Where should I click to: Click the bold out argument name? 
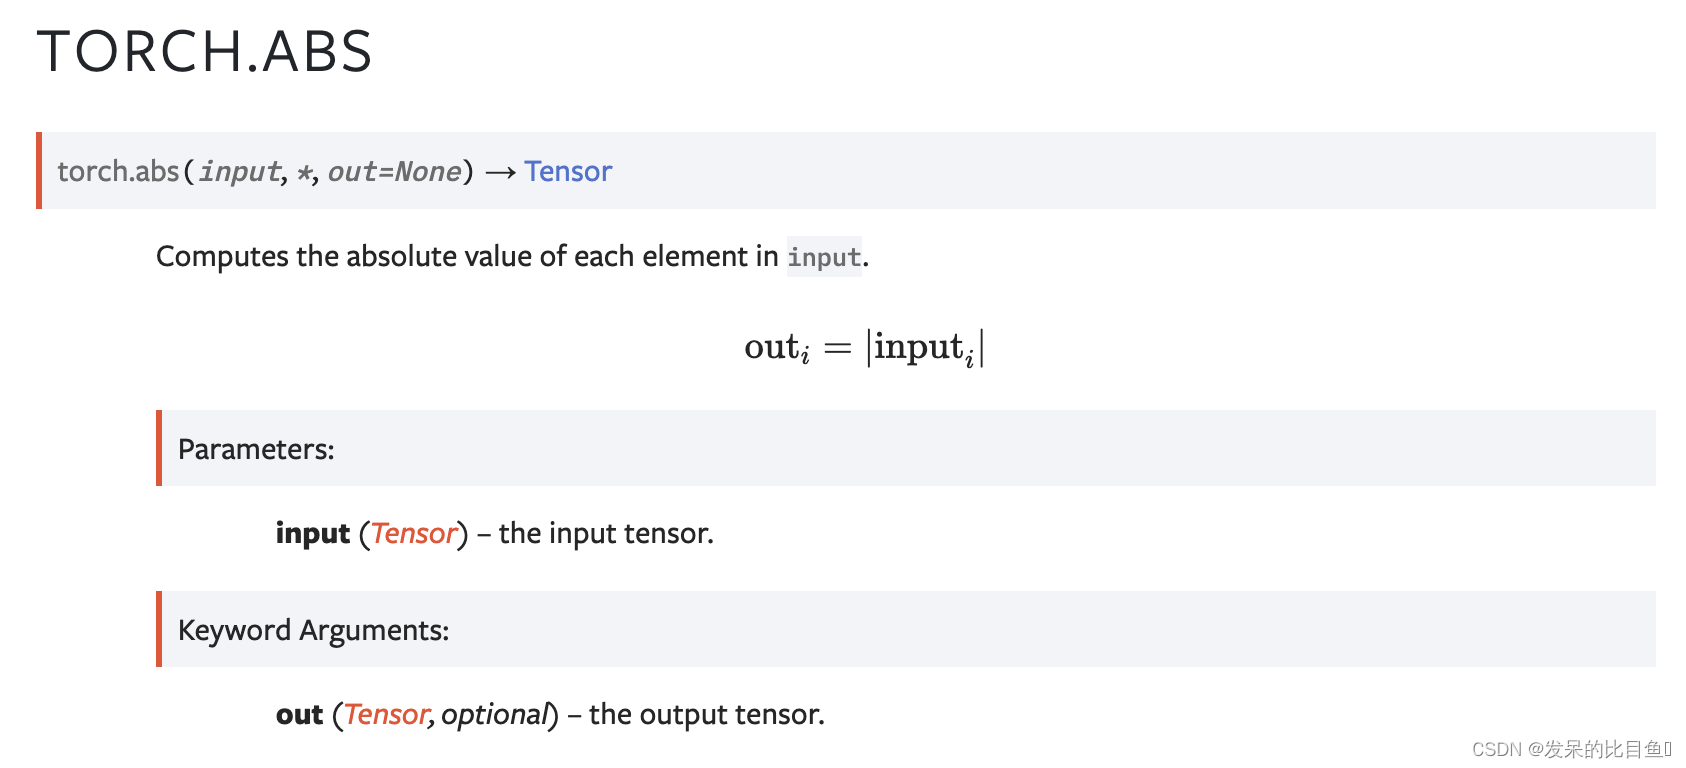coord(299,714)
